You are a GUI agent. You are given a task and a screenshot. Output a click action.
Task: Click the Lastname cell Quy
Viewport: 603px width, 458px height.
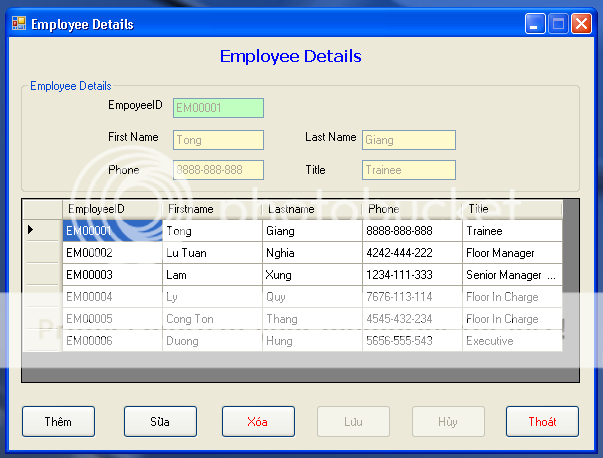(312, 296)
